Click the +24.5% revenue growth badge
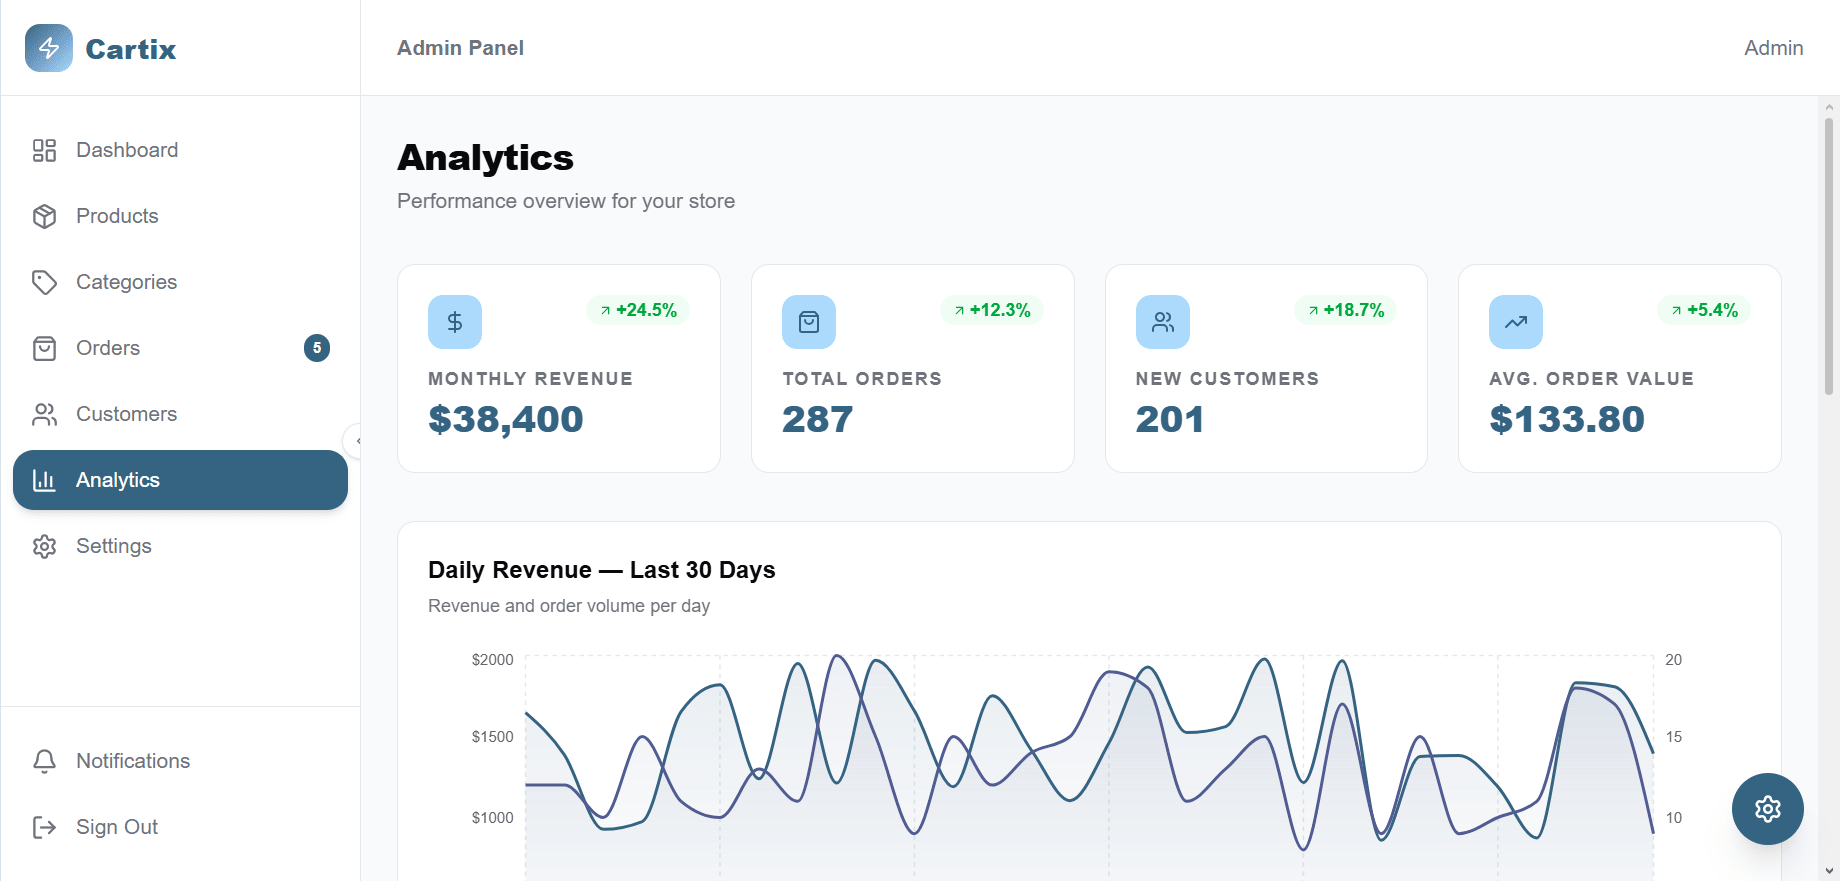The image size is (1840, 881). point(638,310)
